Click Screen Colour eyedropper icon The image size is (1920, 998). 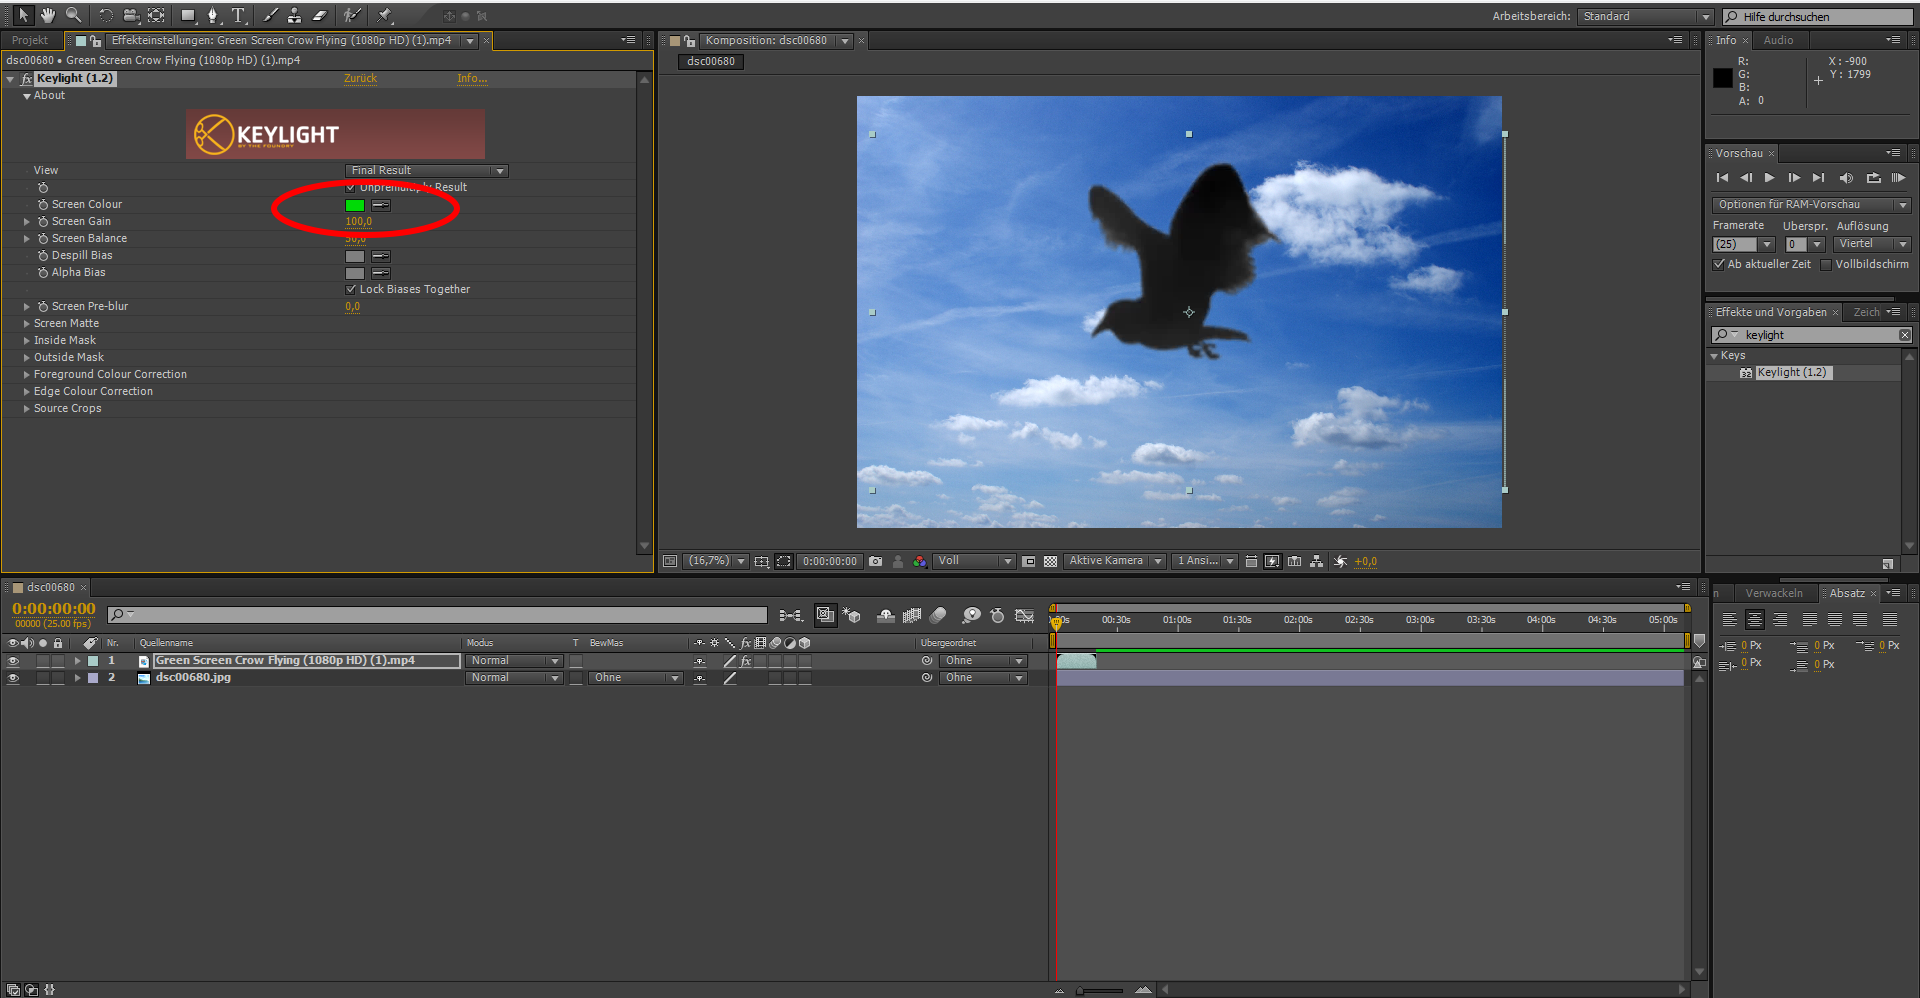381,205
